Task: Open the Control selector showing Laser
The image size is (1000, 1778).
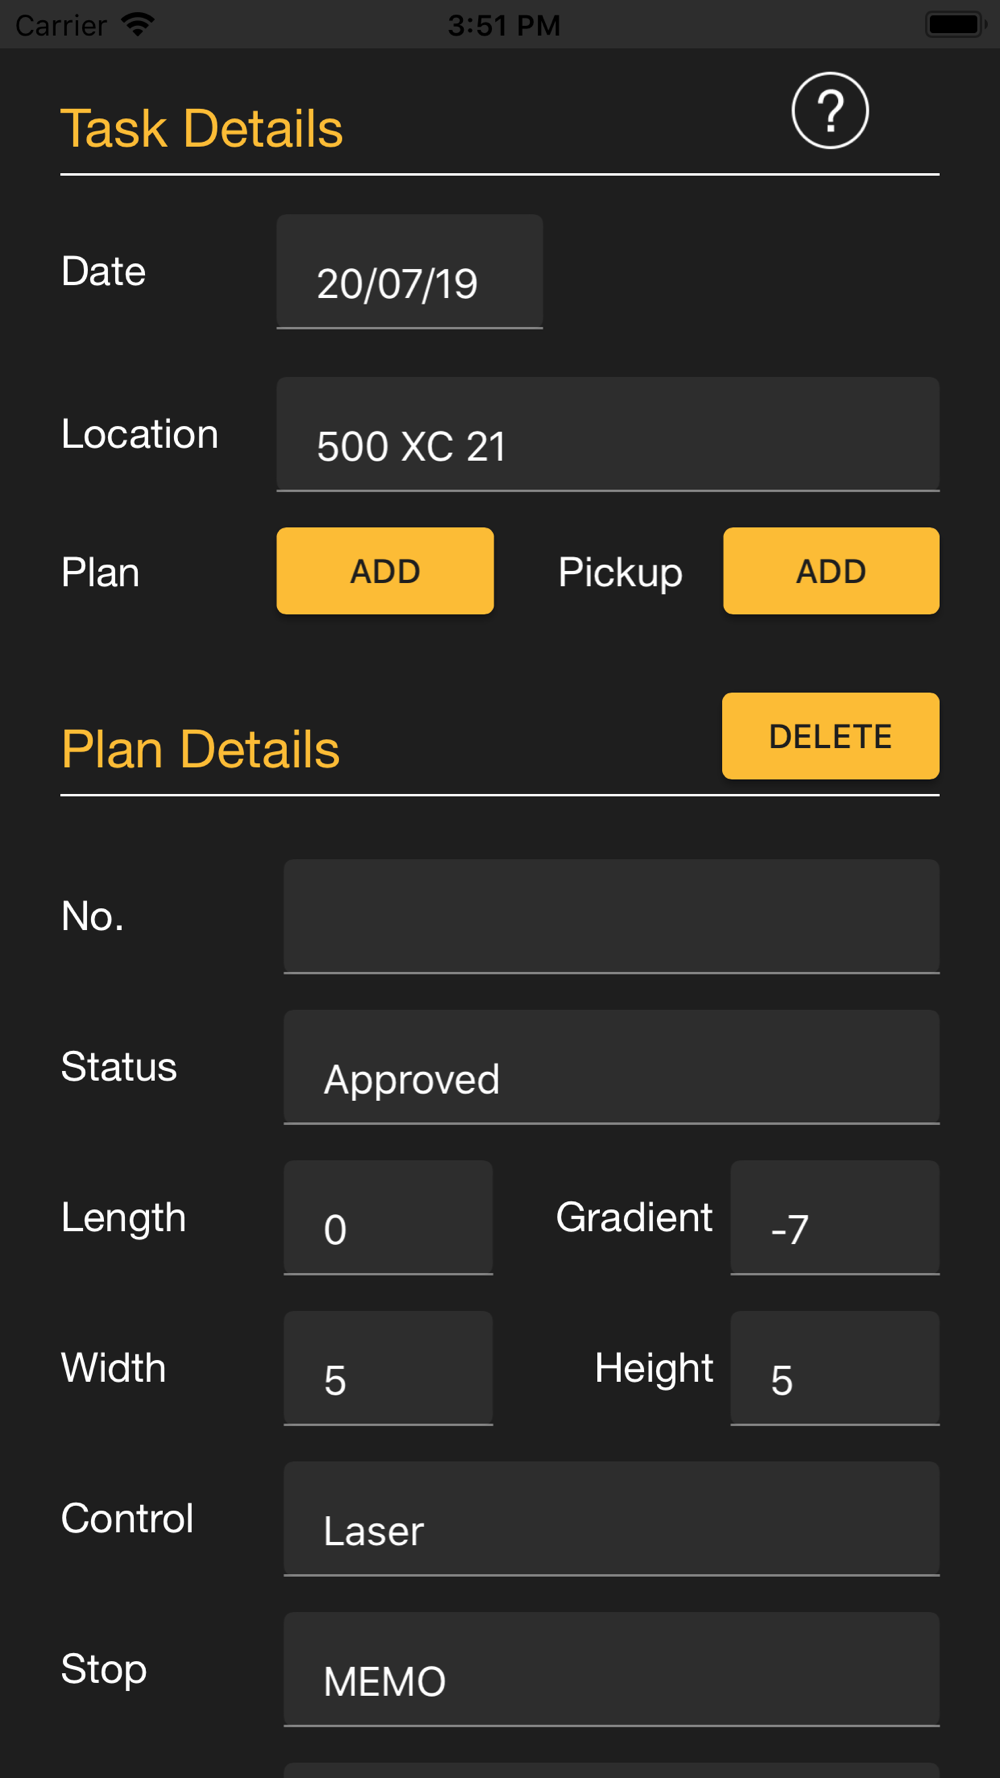Action: coord(611,1519)
